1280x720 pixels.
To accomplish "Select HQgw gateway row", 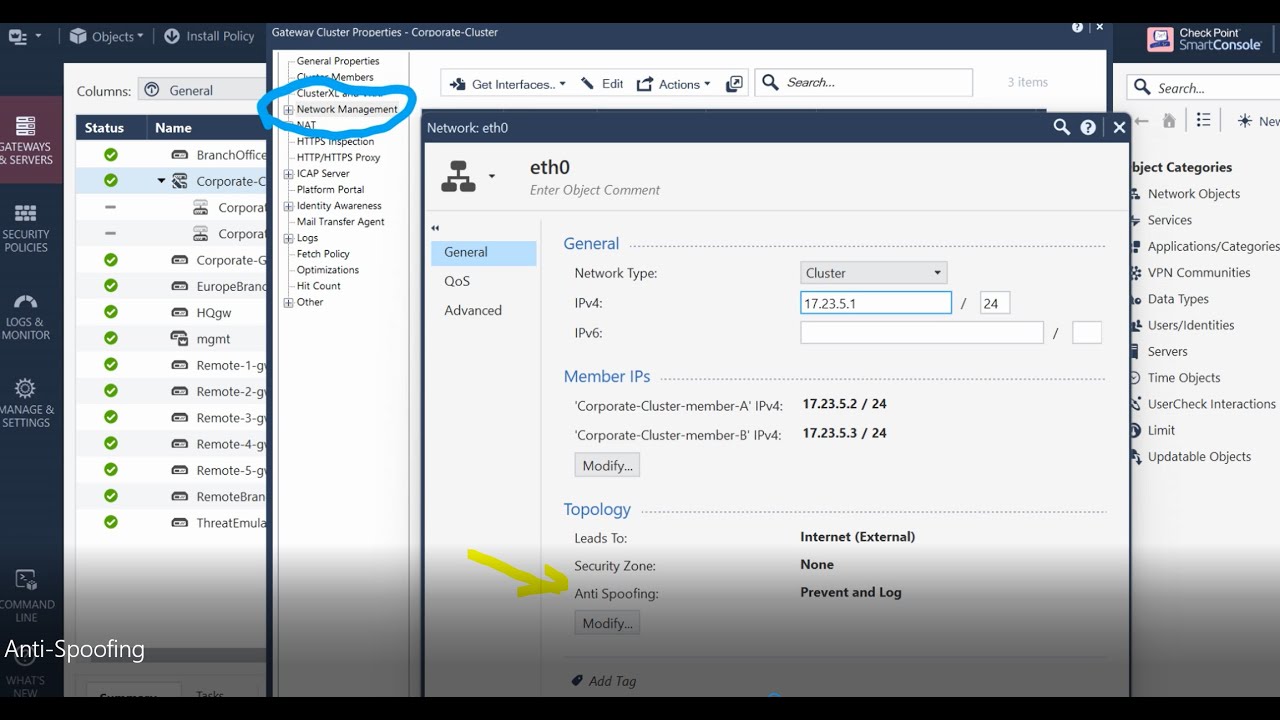I will coord(171,312).
